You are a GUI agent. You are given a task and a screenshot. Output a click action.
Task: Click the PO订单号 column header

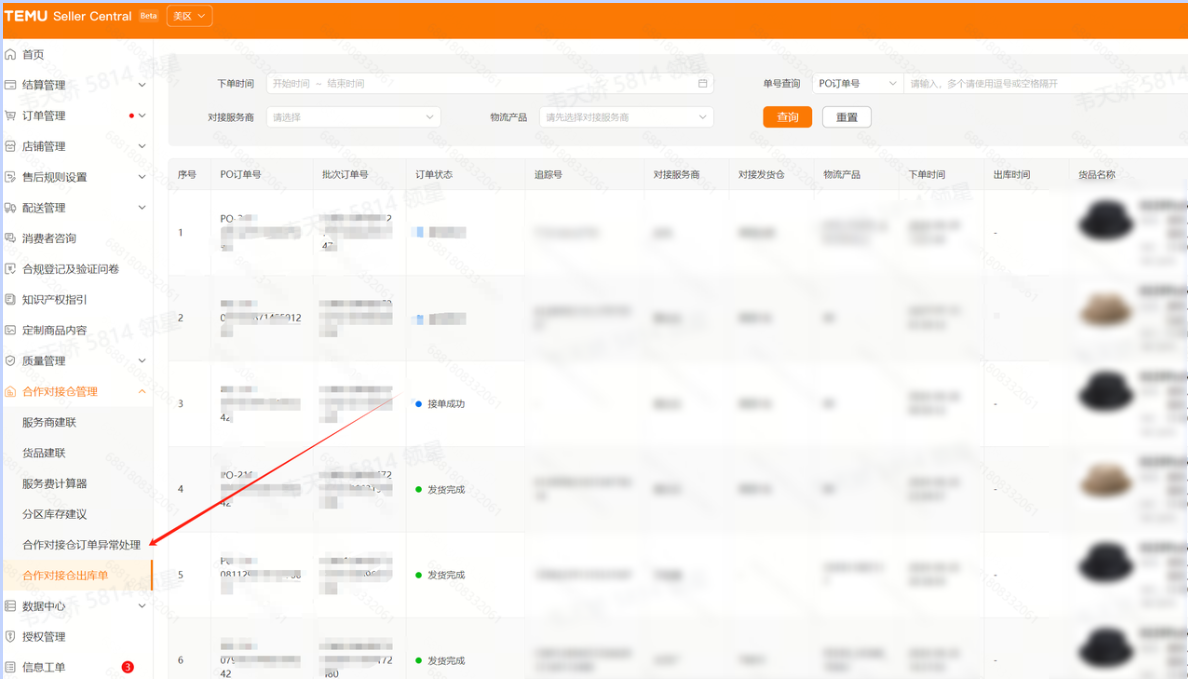pos(241,174)
